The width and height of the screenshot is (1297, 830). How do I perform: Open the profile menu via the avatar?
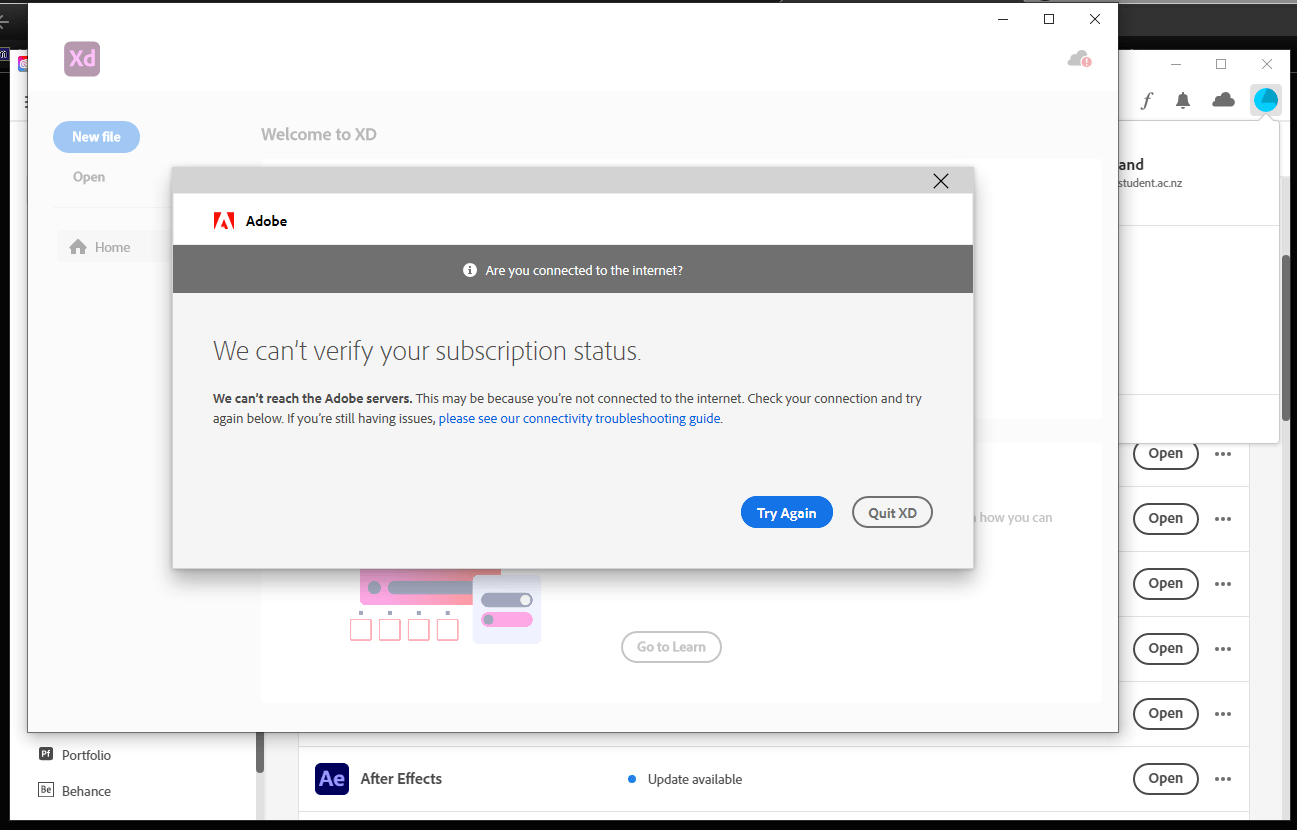pos(1265,99)
